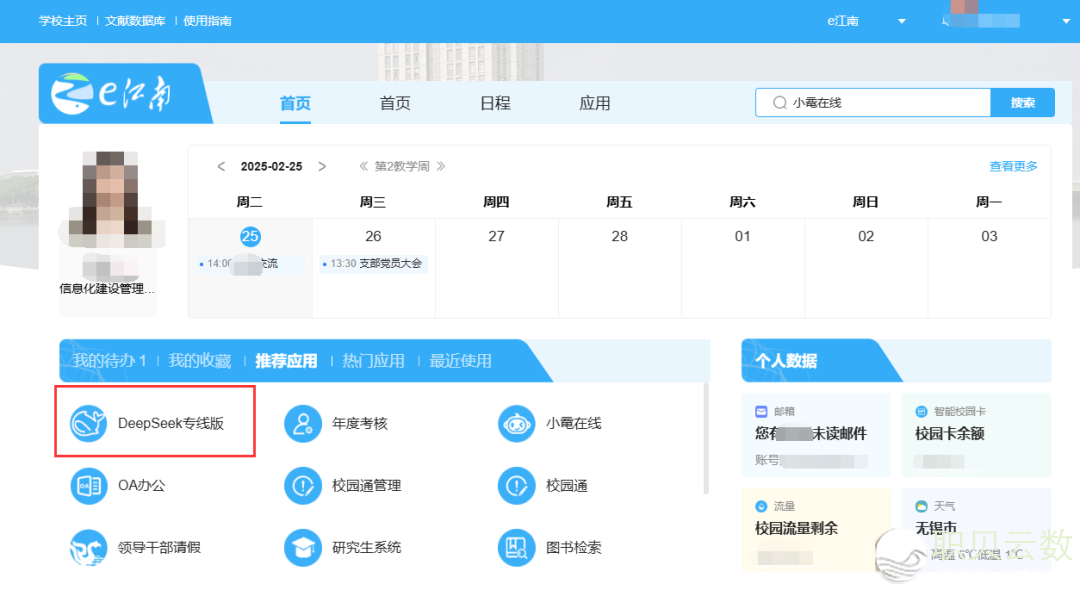Select the 推荐应用 tab
This screenshot has width=1080, height=590.
pos(287,361)
